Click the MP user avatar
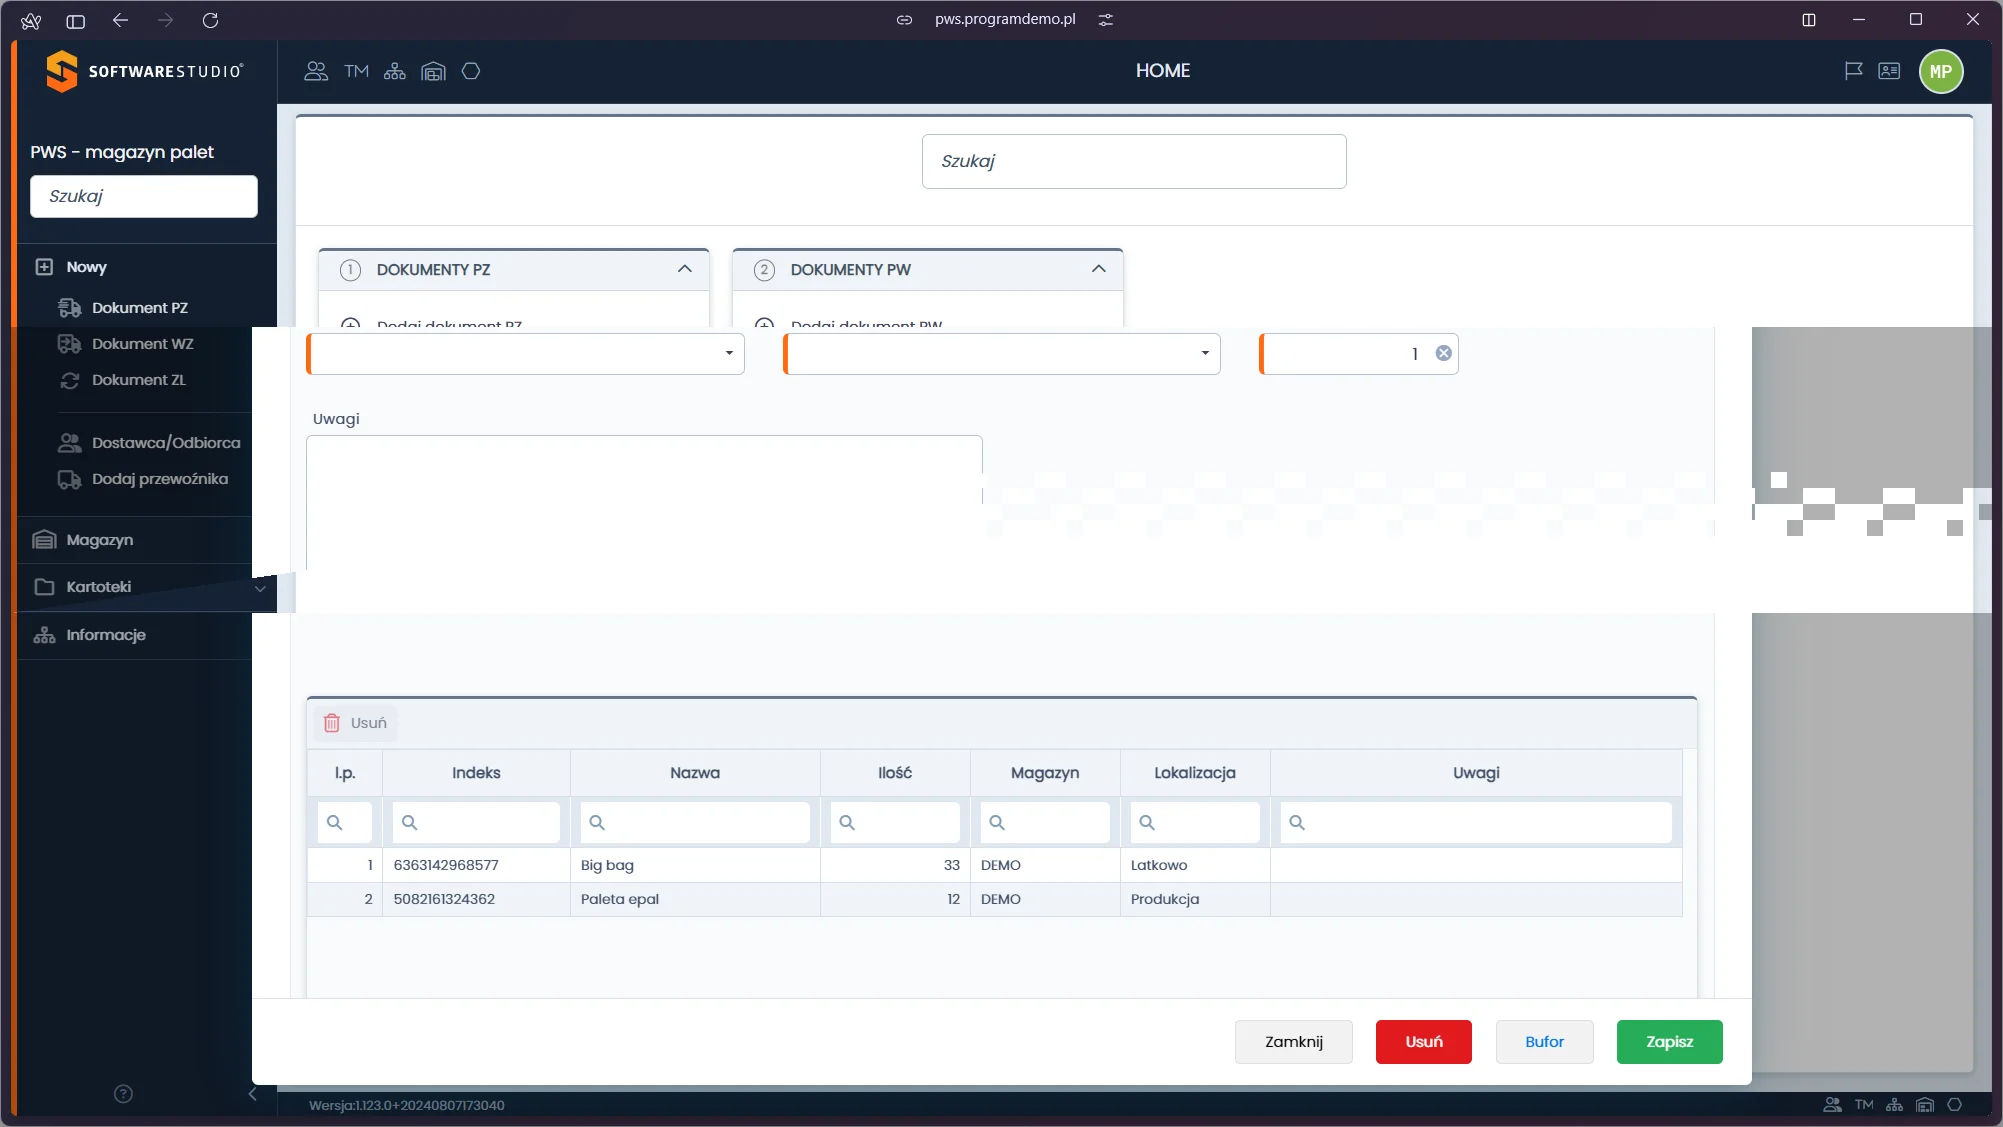Image resolution: width=2003 pixels, height=1127 pixels. (x=1940, y=71)
